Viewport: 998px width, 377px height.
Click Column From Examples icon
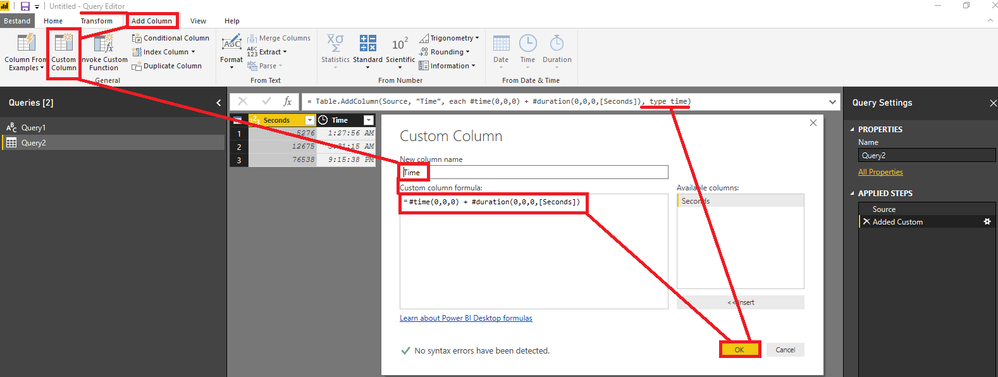[26, 43]
